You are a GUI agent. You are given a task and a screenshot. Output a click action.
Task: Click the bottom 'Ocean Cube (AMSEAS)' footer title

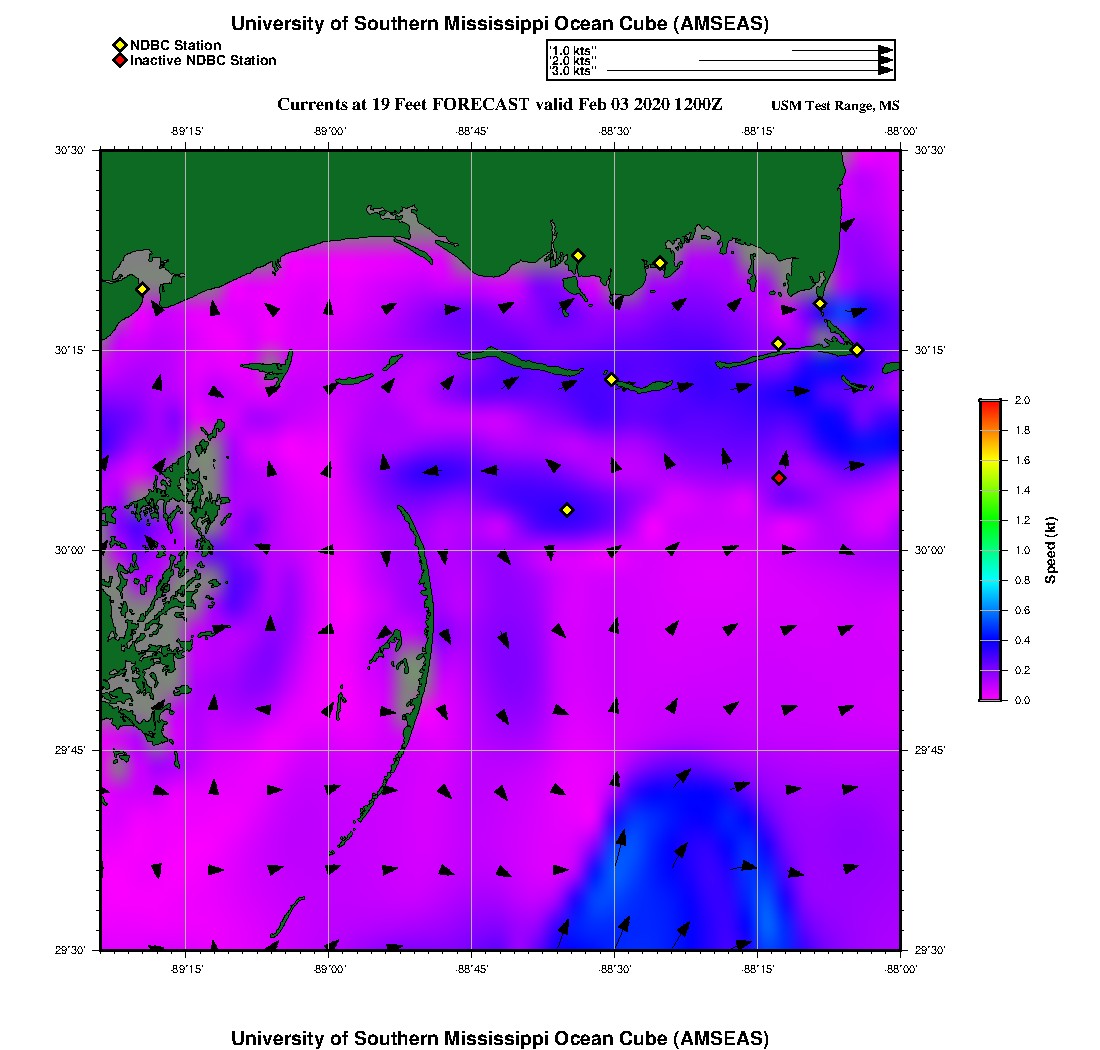tap(500, 1038)
